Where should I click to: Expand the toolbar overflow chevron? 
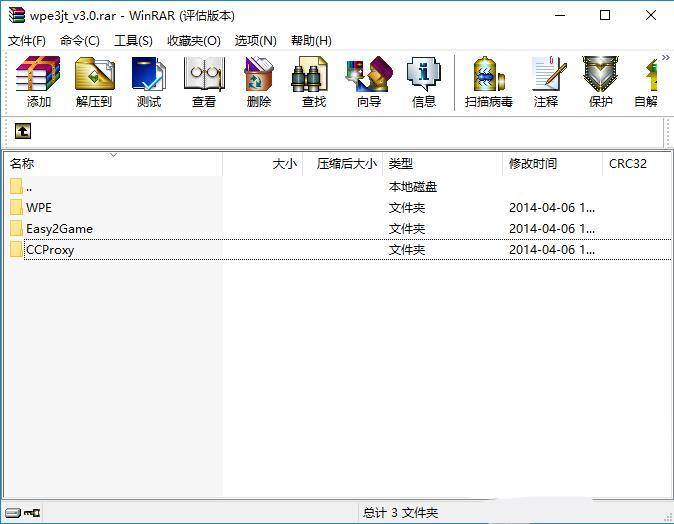(666, 57)
